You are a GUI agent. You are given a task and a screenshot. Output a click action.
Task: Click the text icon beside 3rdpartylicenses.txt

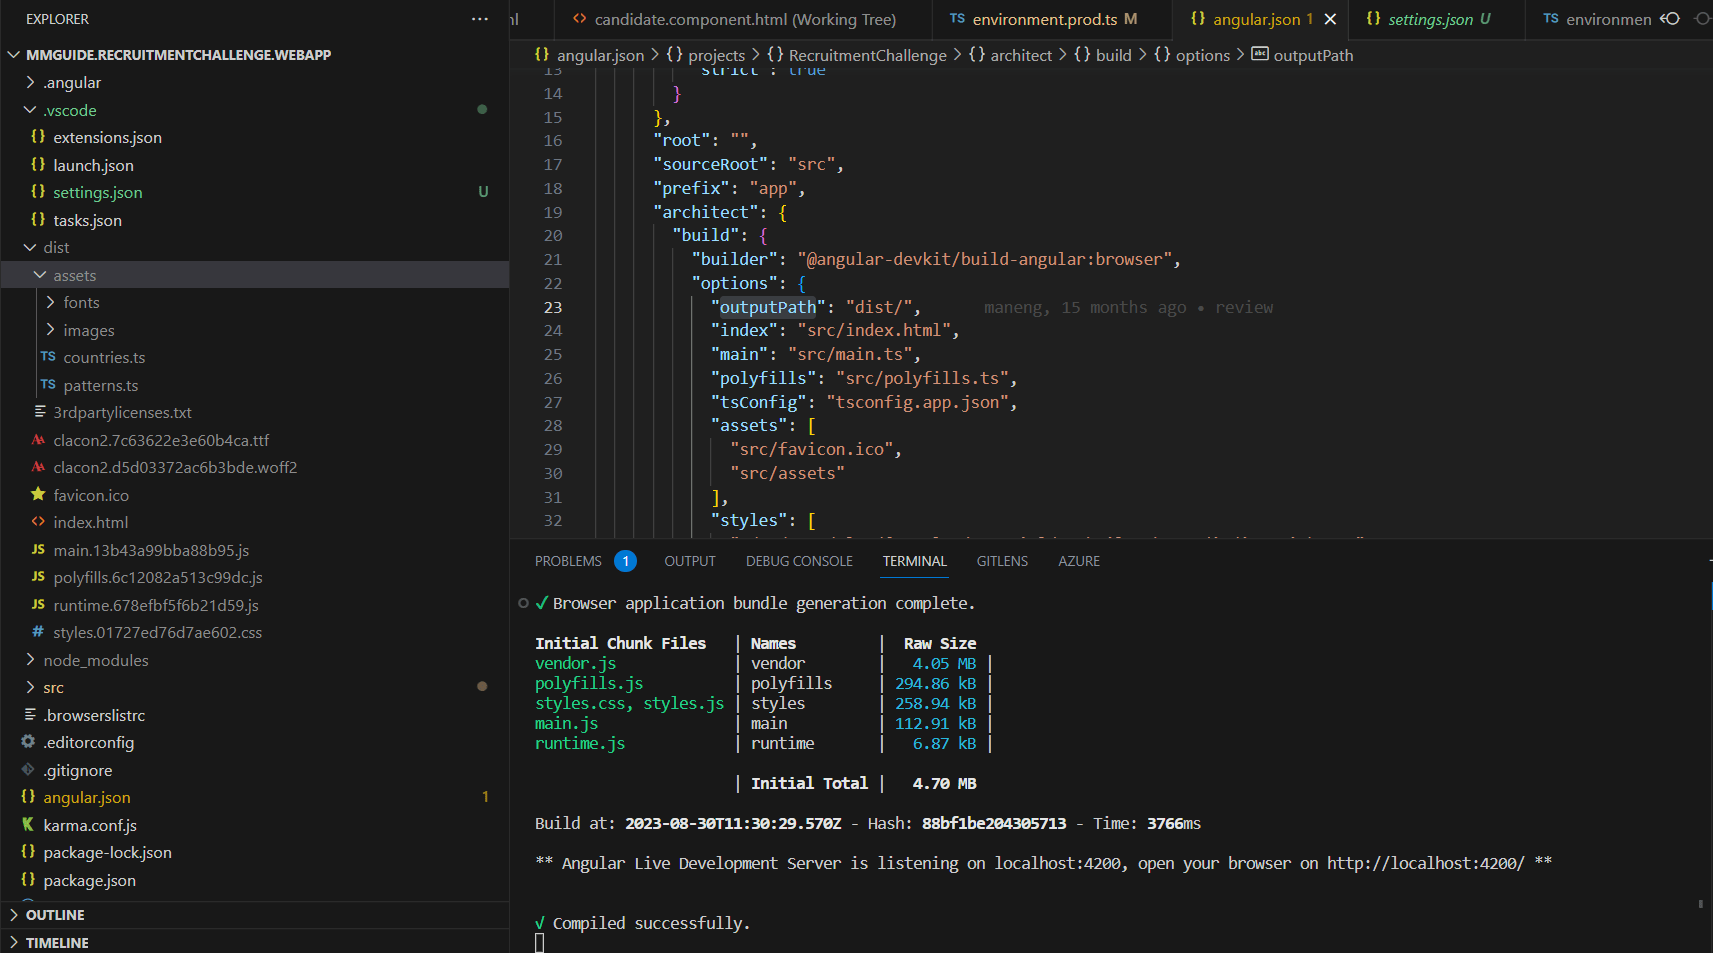pos(38,412)
